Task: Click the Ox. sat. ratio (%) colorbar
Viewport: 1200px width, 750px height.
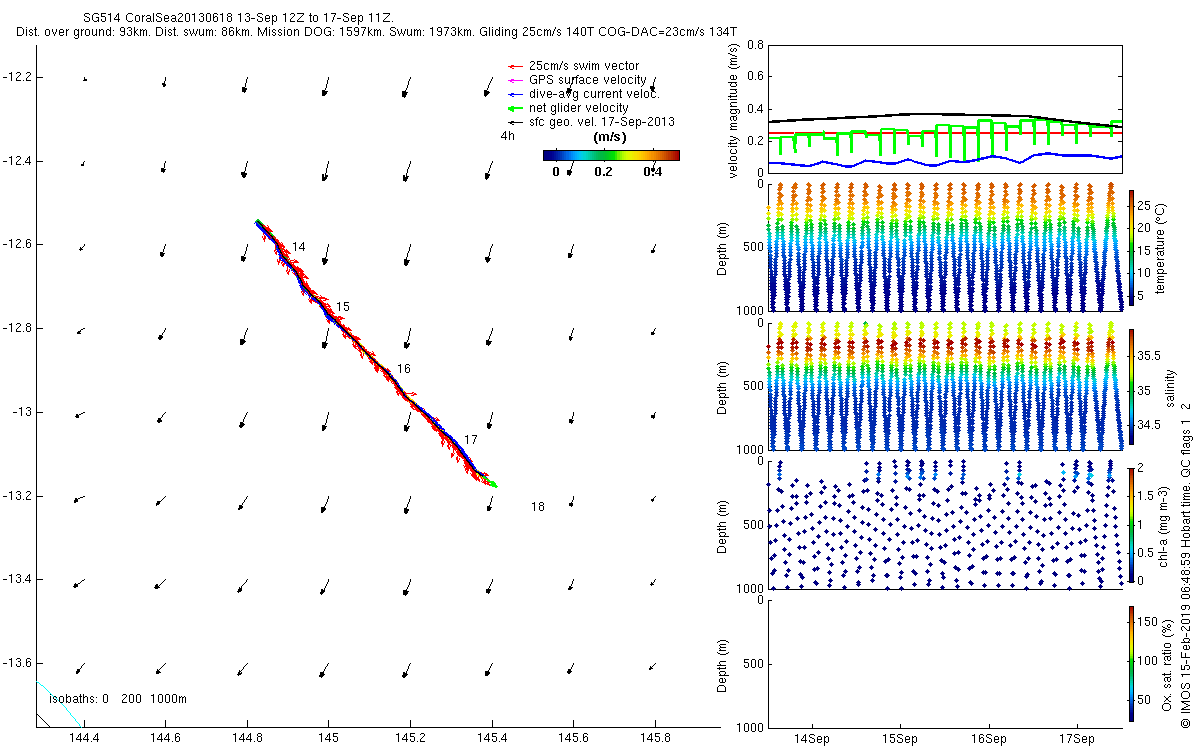Action: (1130, 664)
